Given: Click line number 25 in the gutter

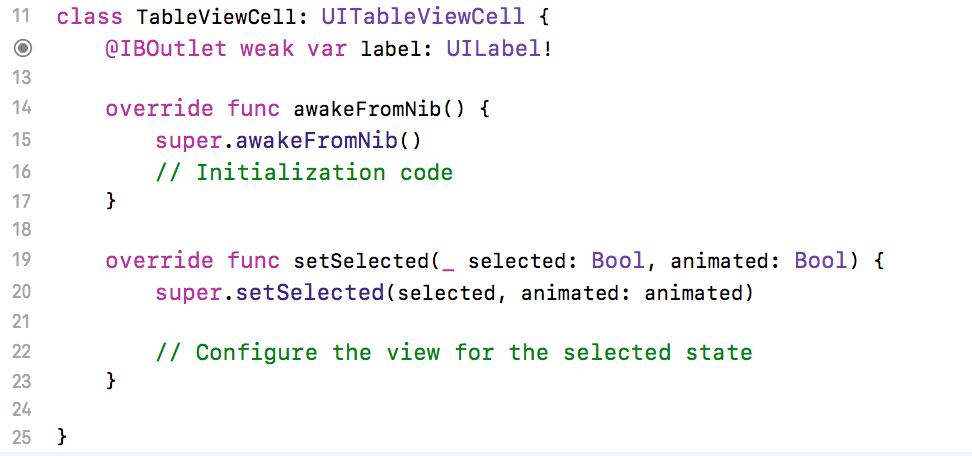Looking at the screenshot, I should (x=21, y=437).
